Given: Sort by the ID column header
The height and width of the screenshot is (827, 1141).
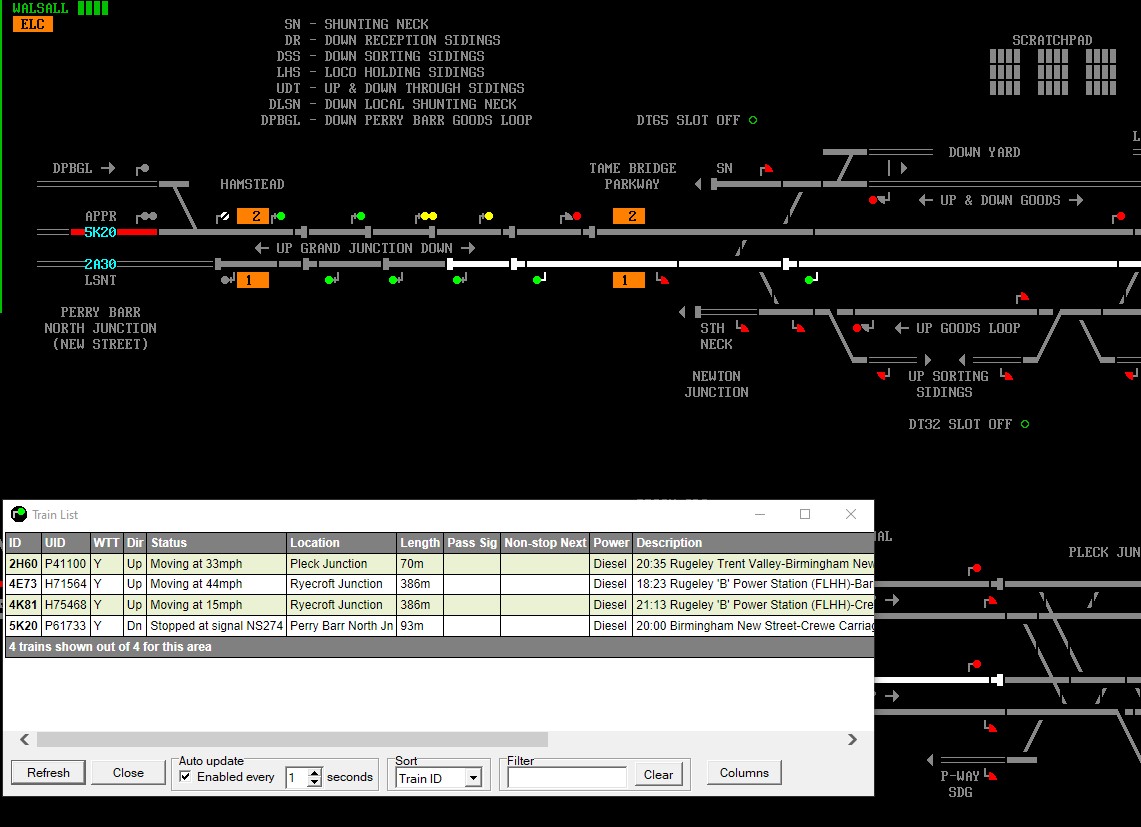Looking at the screenshot, I should [23, 542].
